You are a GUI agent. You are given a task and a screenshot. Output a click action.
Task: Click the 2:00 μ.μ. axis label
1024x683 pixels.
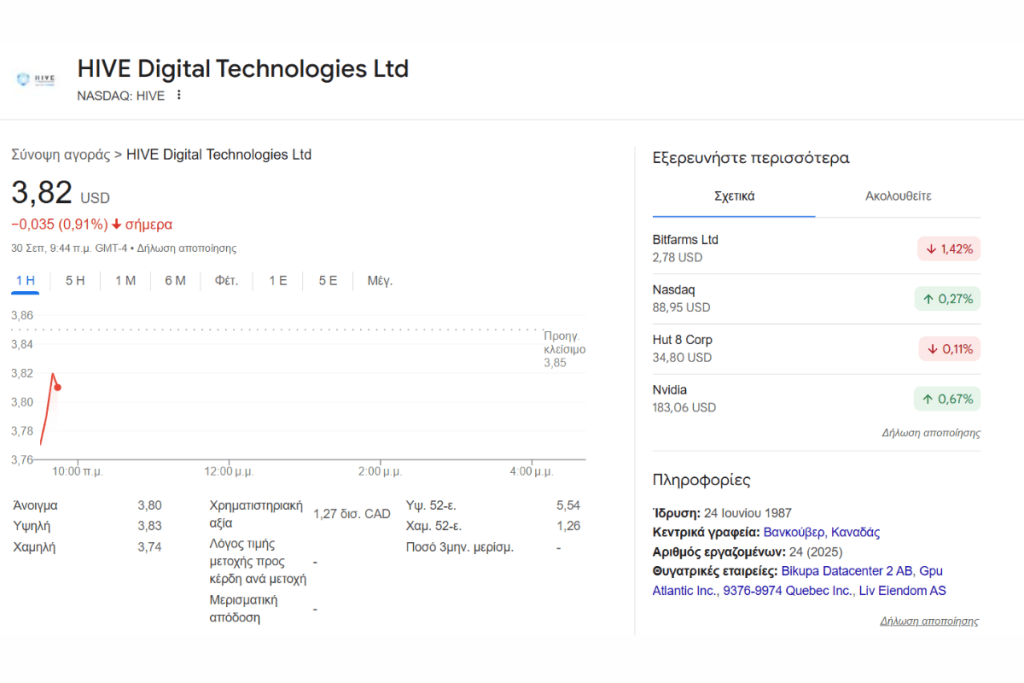[379, 471]
